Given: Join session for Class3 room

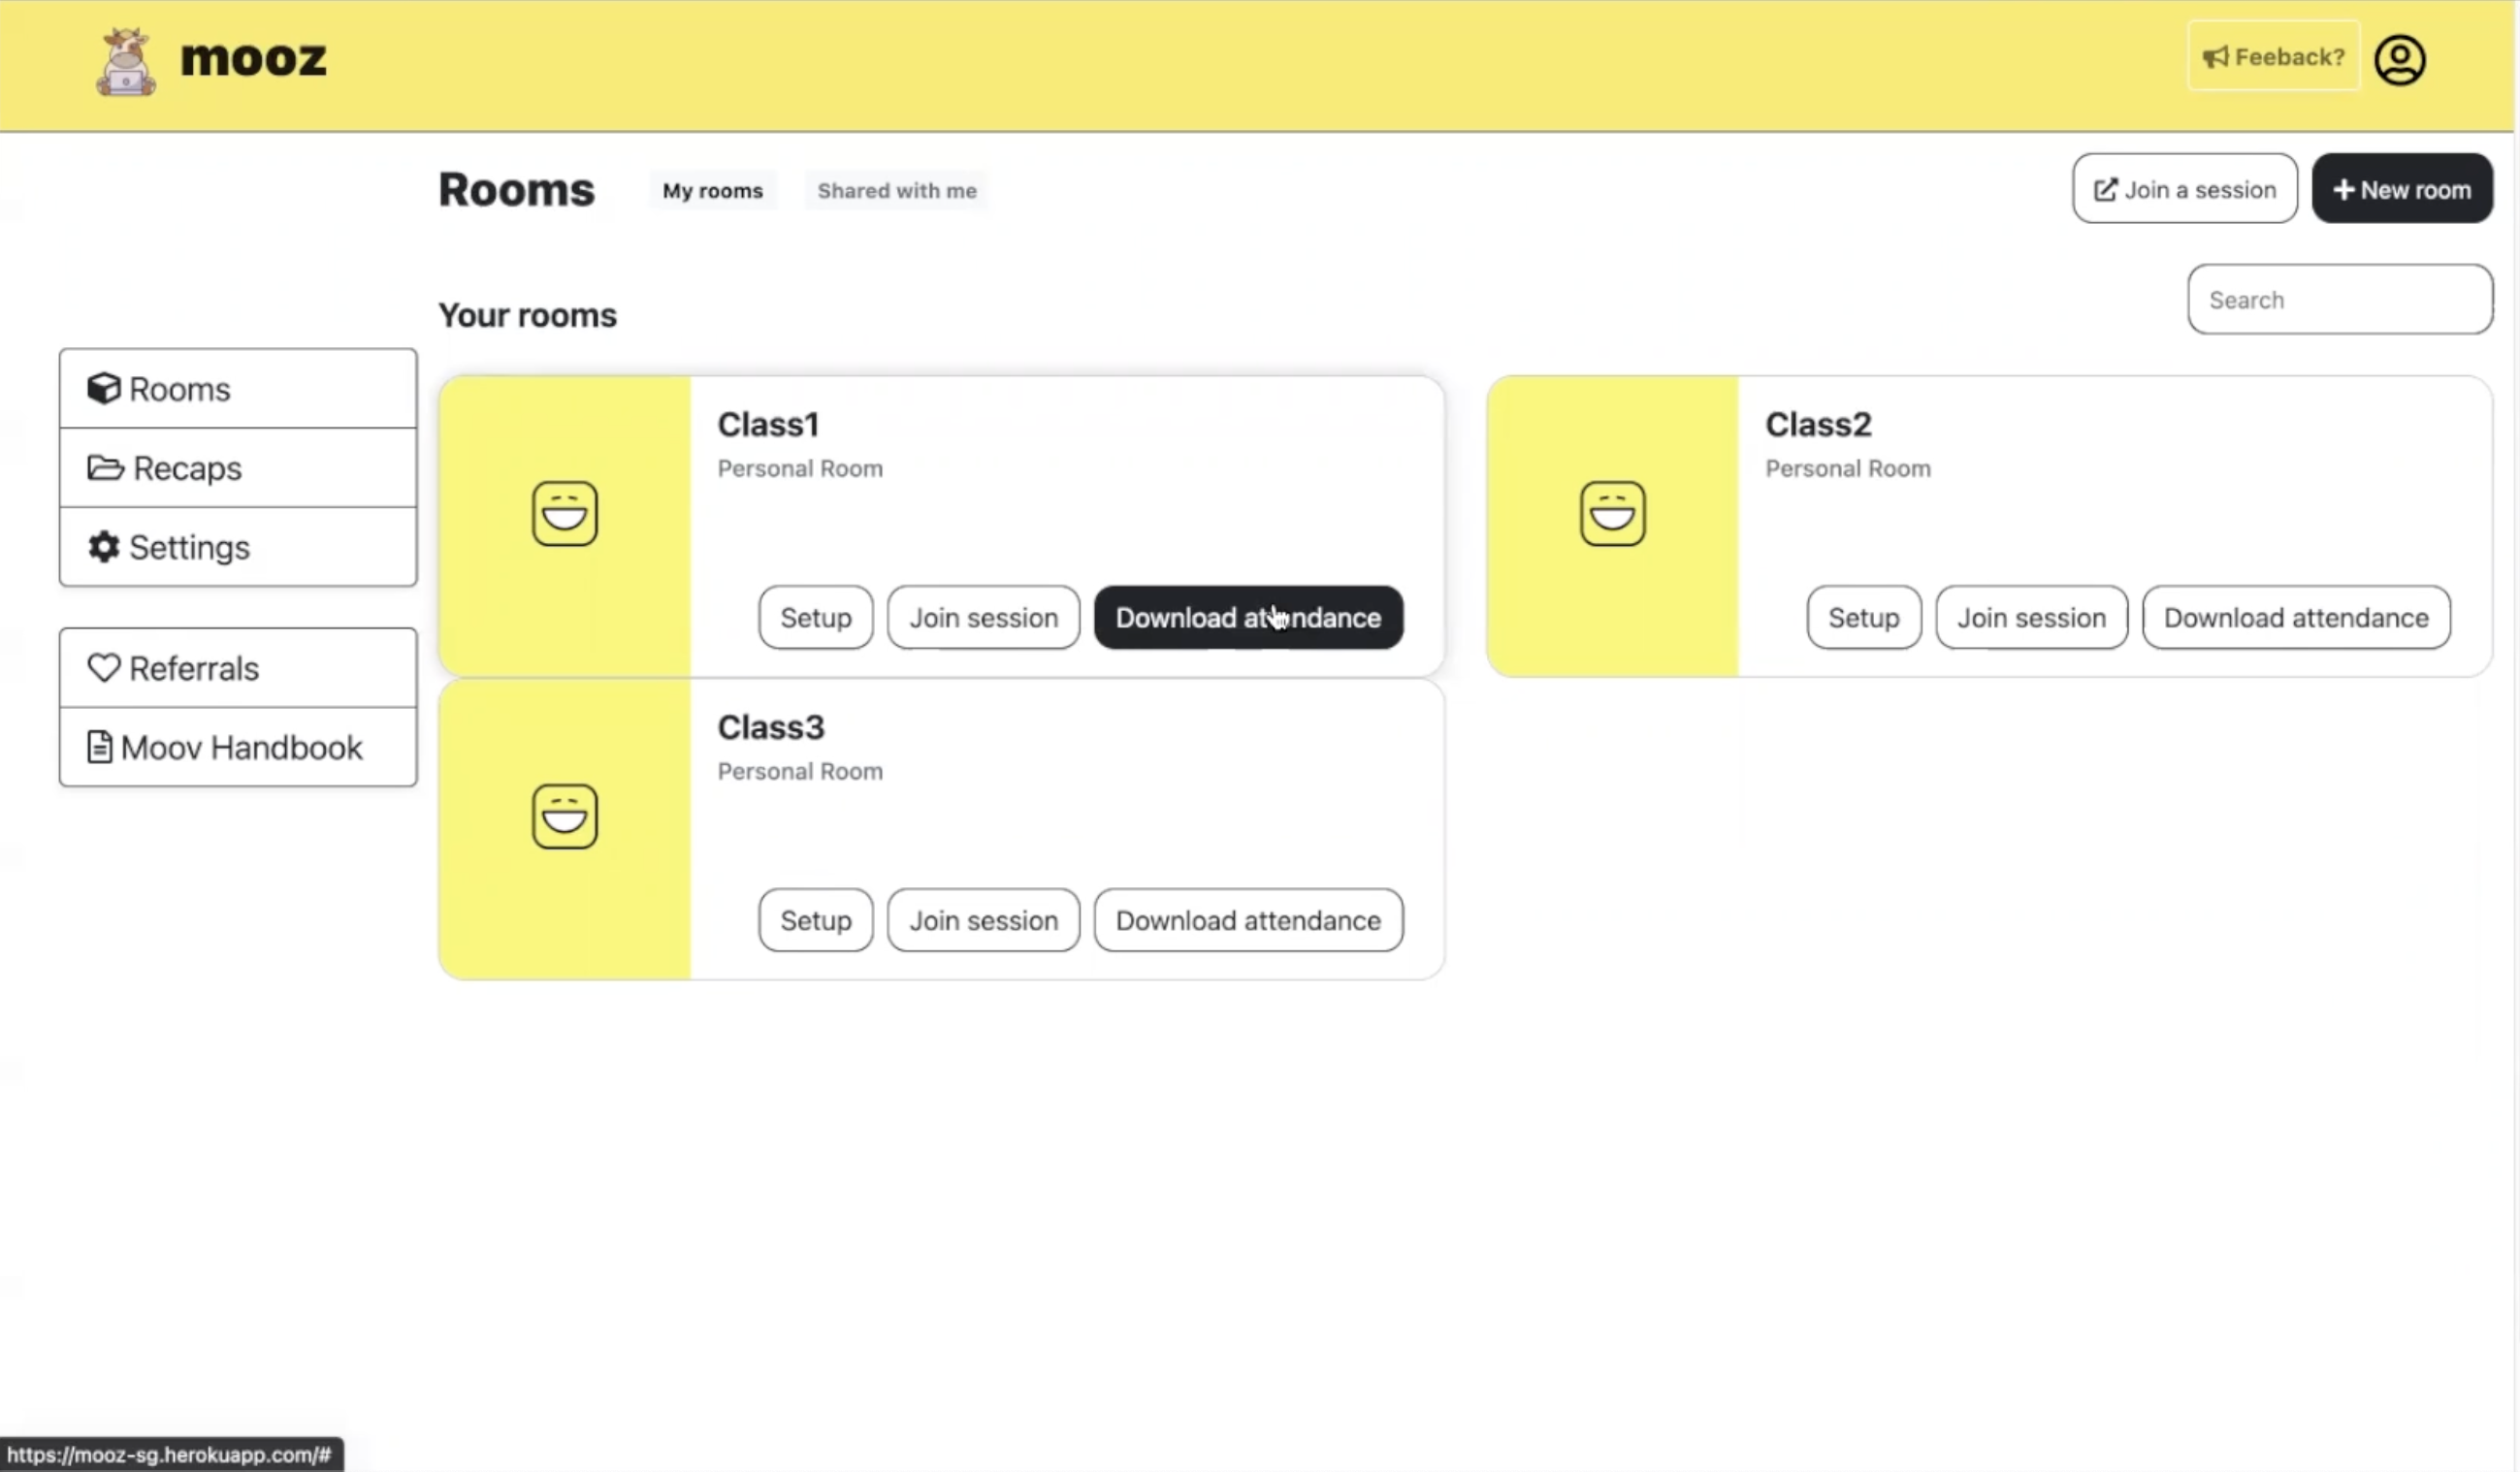Looking at the screenshot, I should [x=983, y=920].
